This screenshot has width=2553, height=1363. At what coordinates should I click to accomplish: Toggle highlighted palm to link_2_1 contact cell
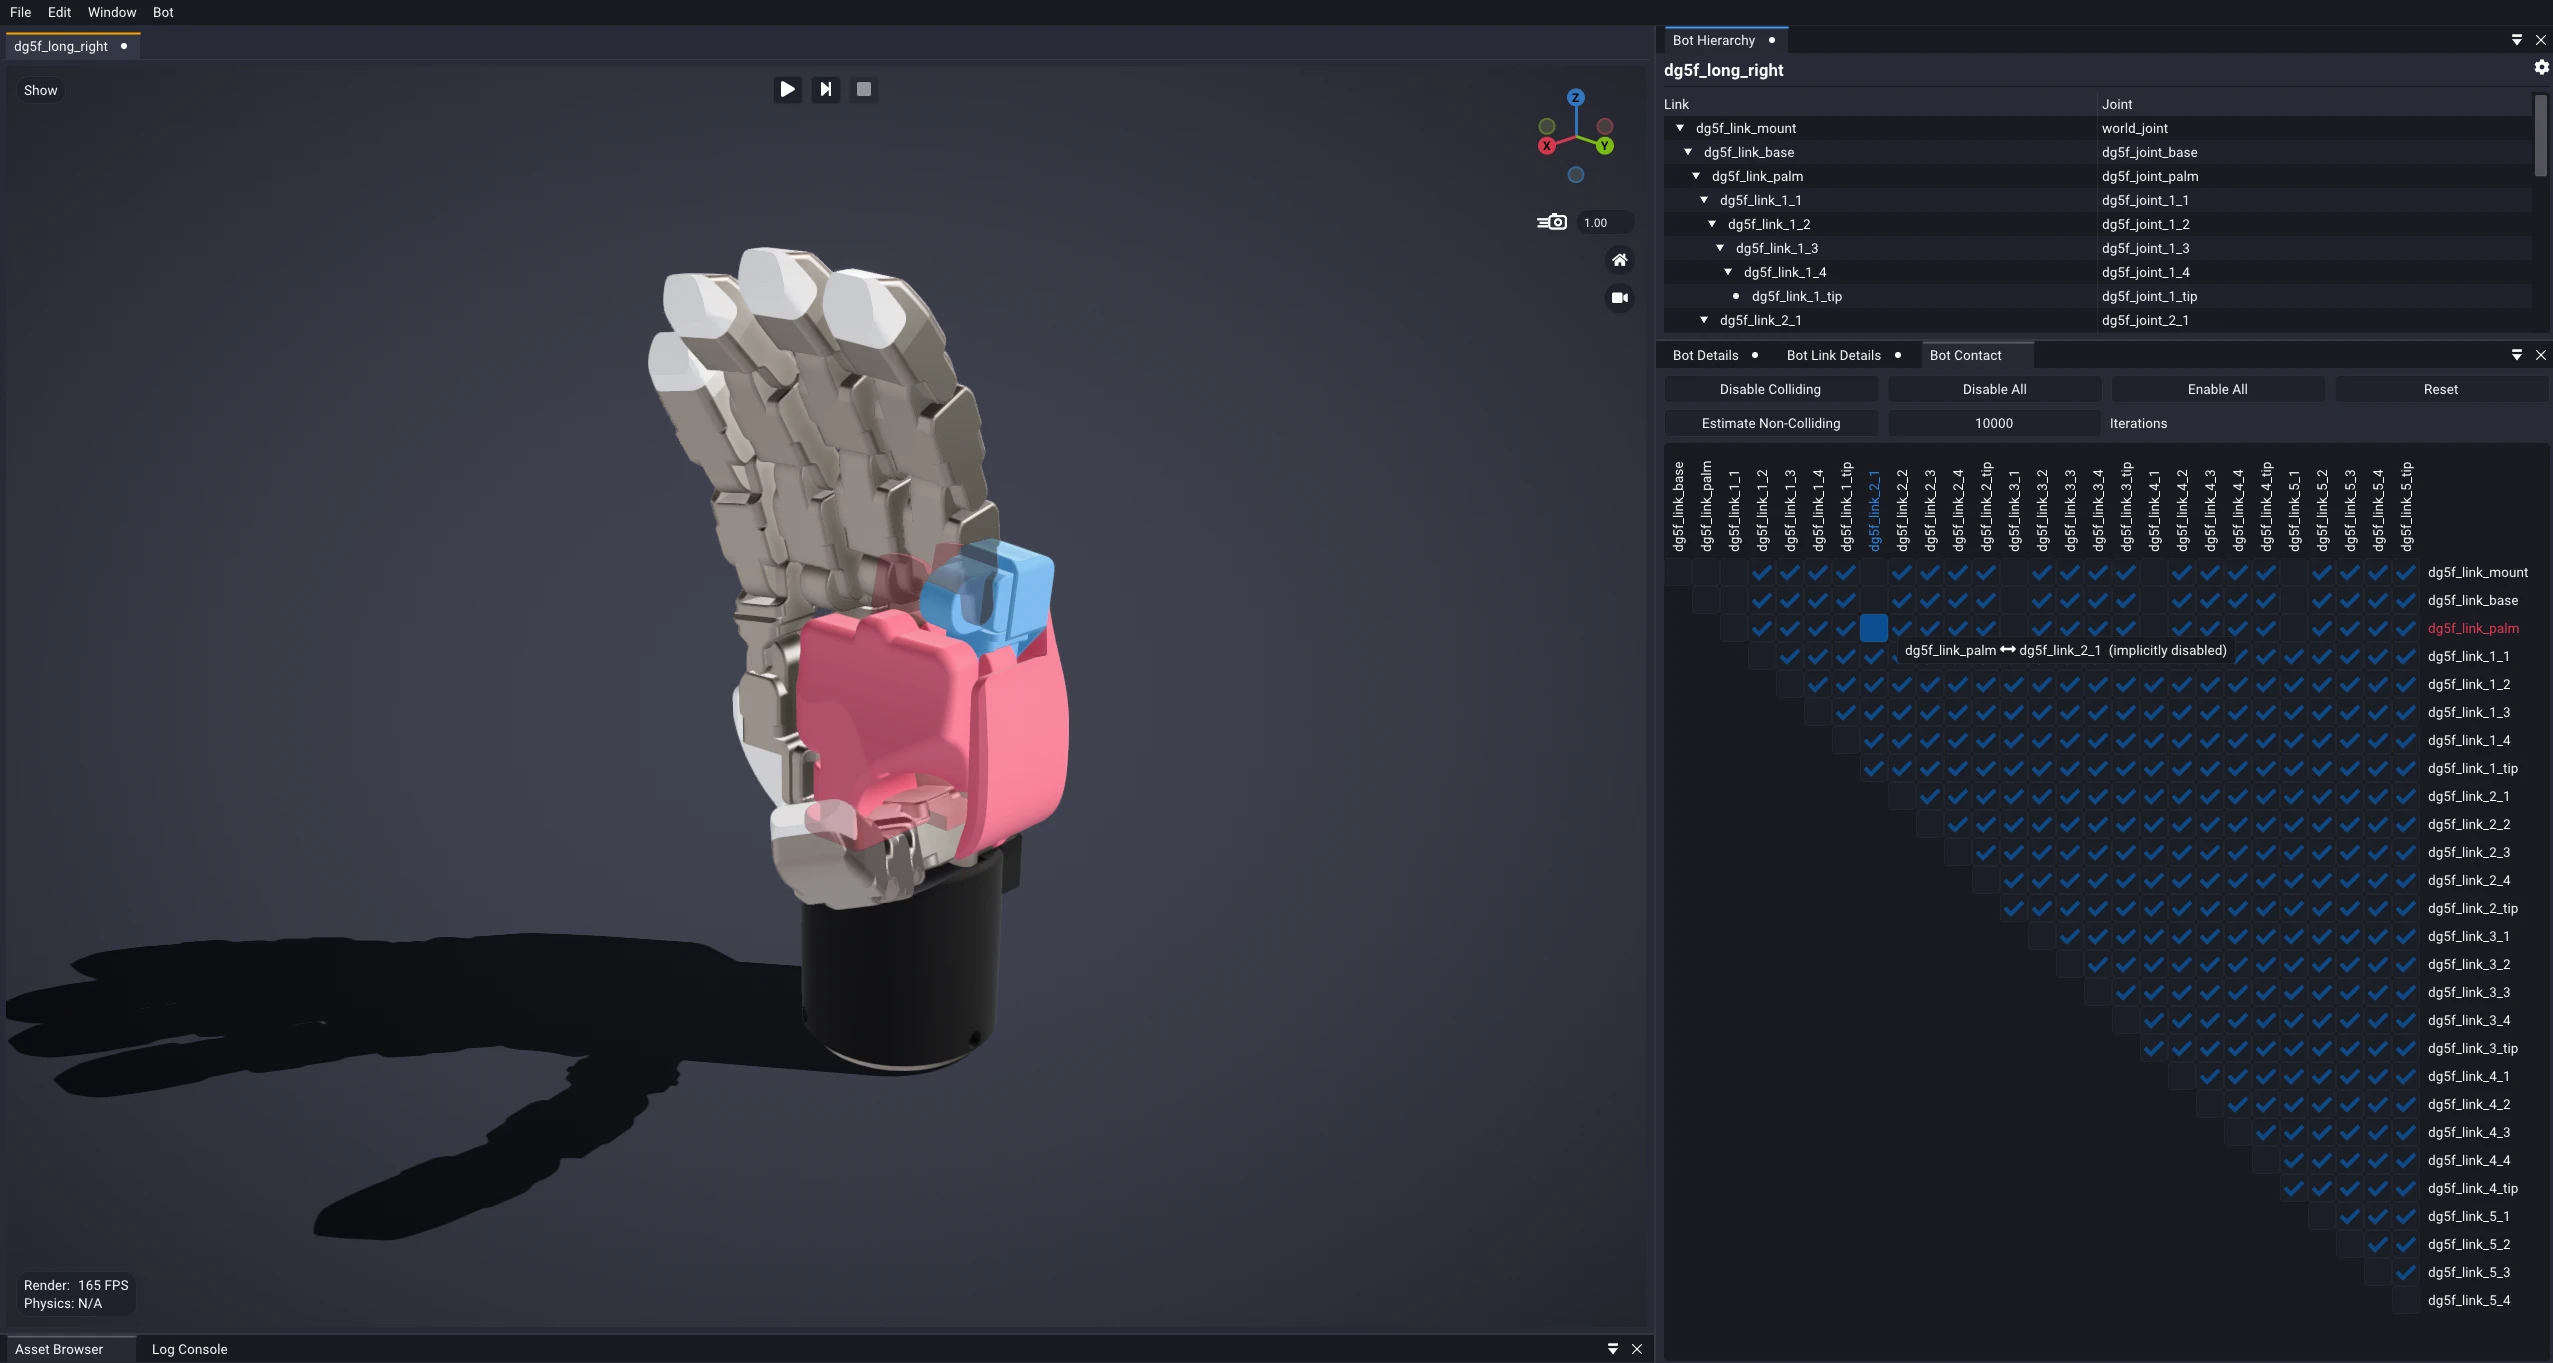(1873, 628)
